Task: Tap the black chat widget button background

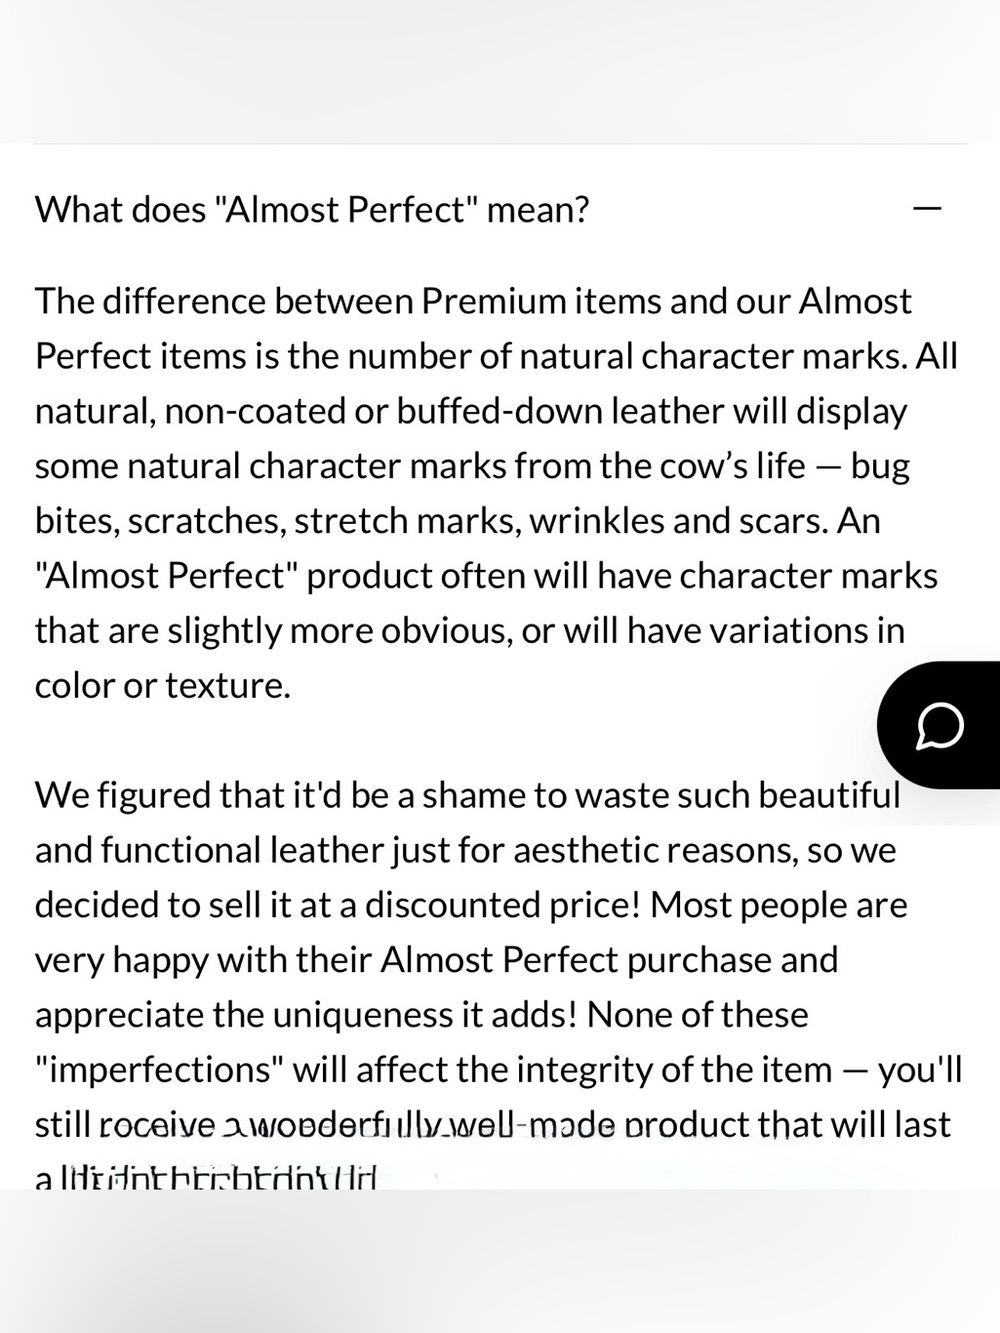Action: pos(938,725)
